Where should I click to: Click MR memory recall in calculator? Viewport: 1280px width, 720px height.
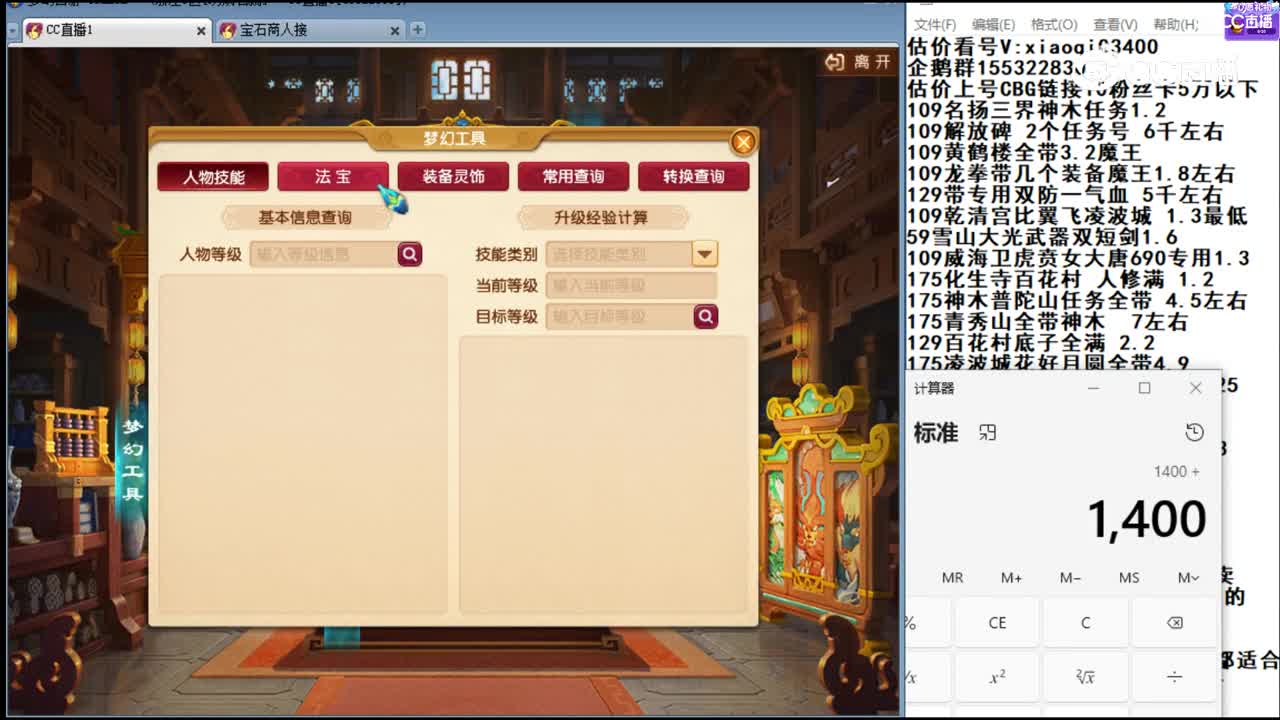click(952, 577)
